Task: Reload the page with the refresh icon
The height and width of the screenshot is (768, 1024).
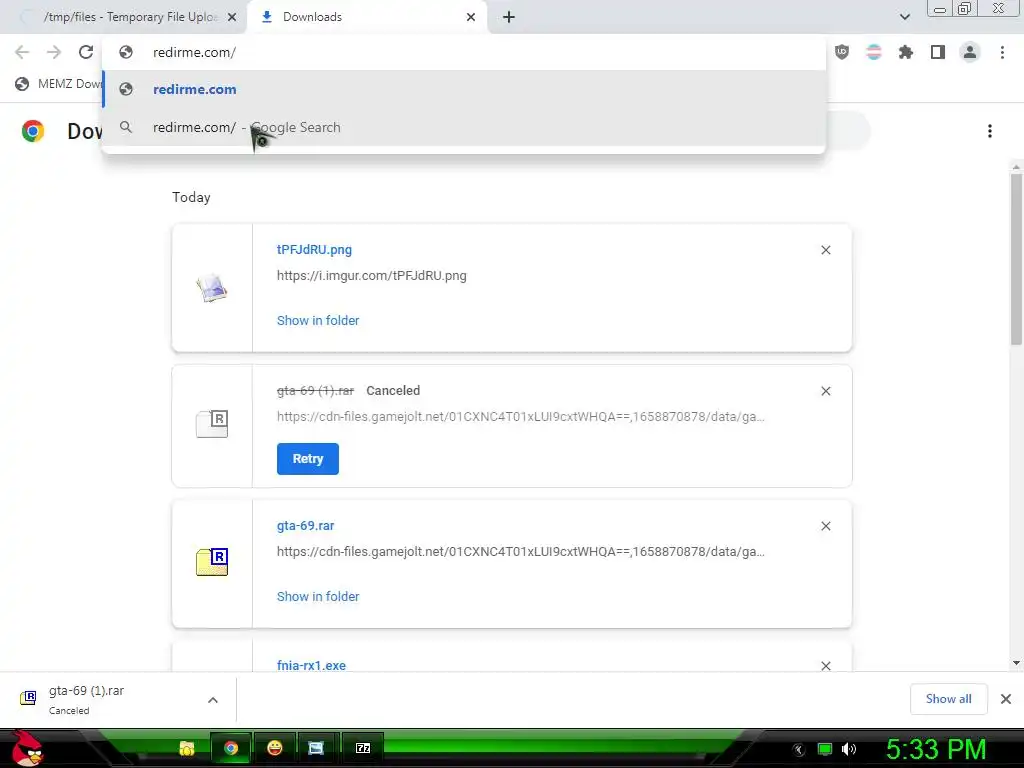Action: [x=86, y=52]
